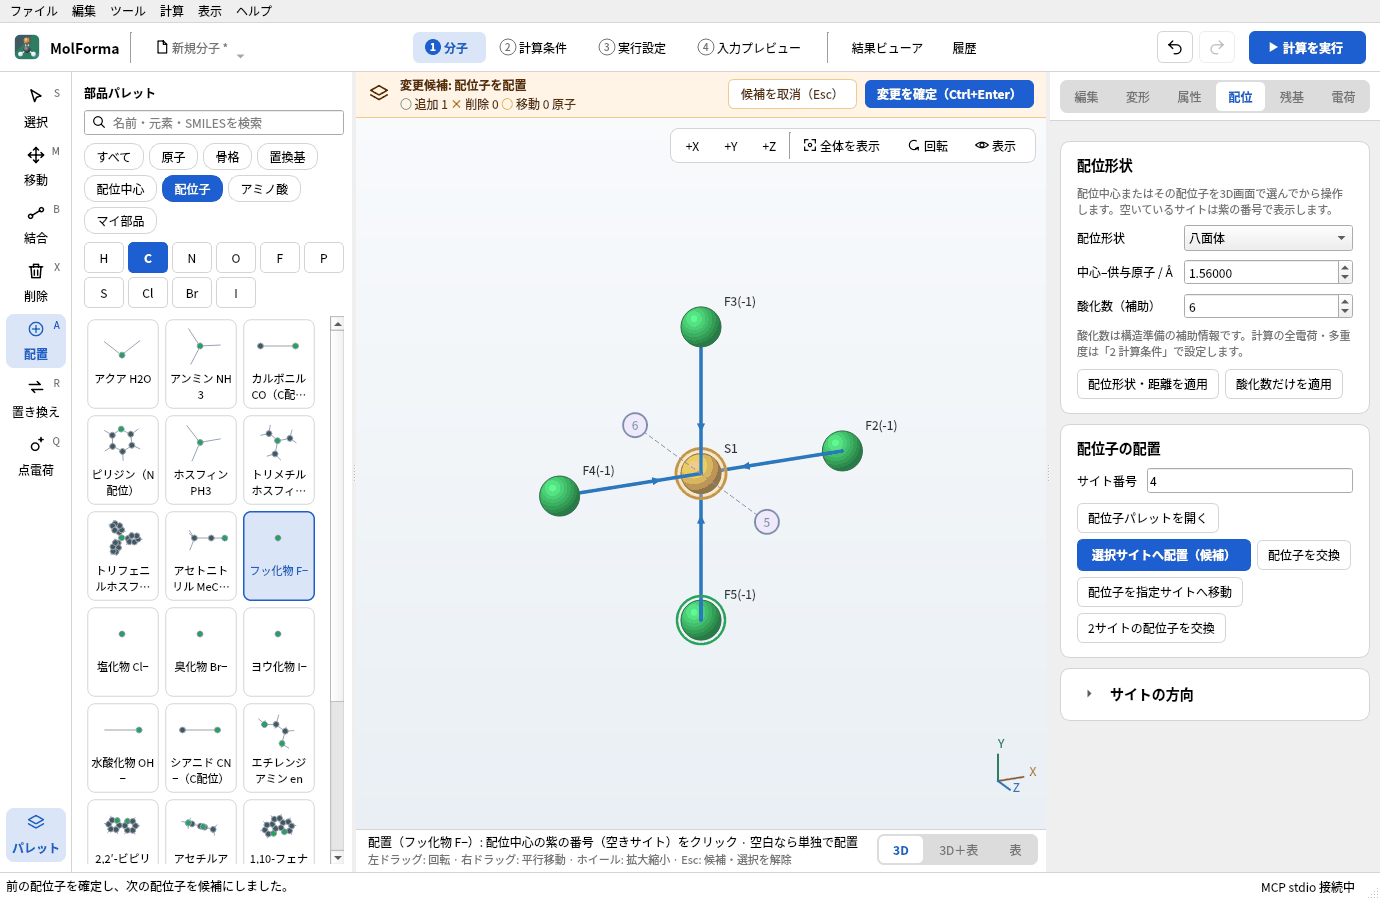Select the 置き換え replace tool

point(36,398)
